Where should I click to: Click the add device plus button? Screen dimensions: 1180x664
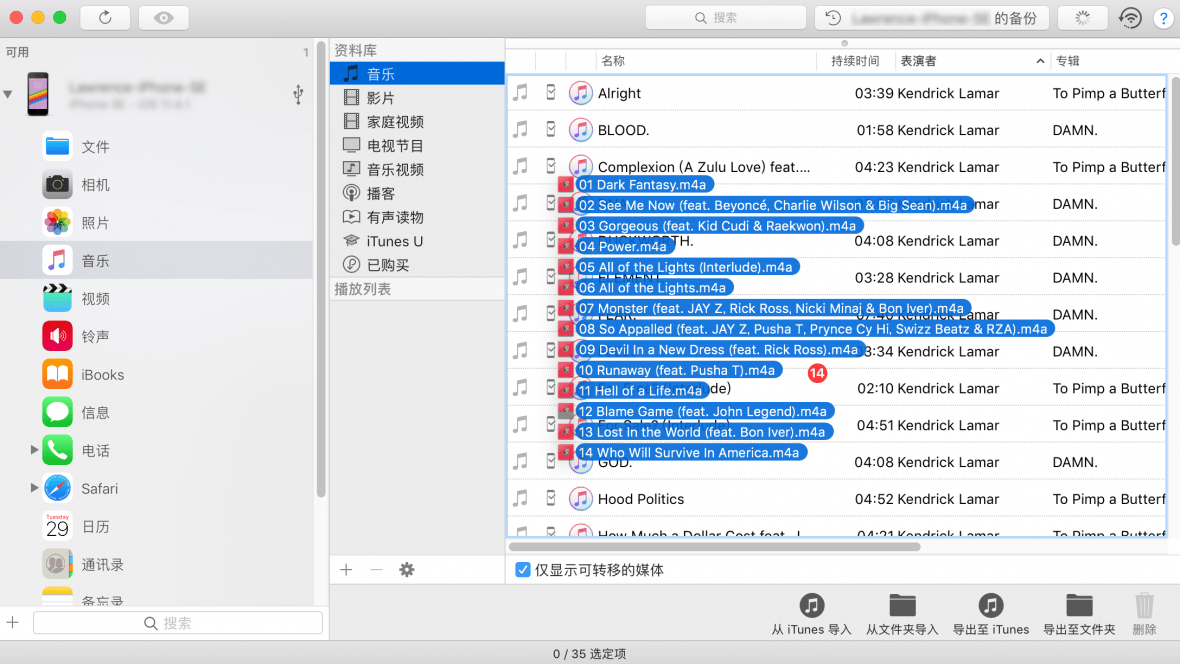click(x=13, y=623)
